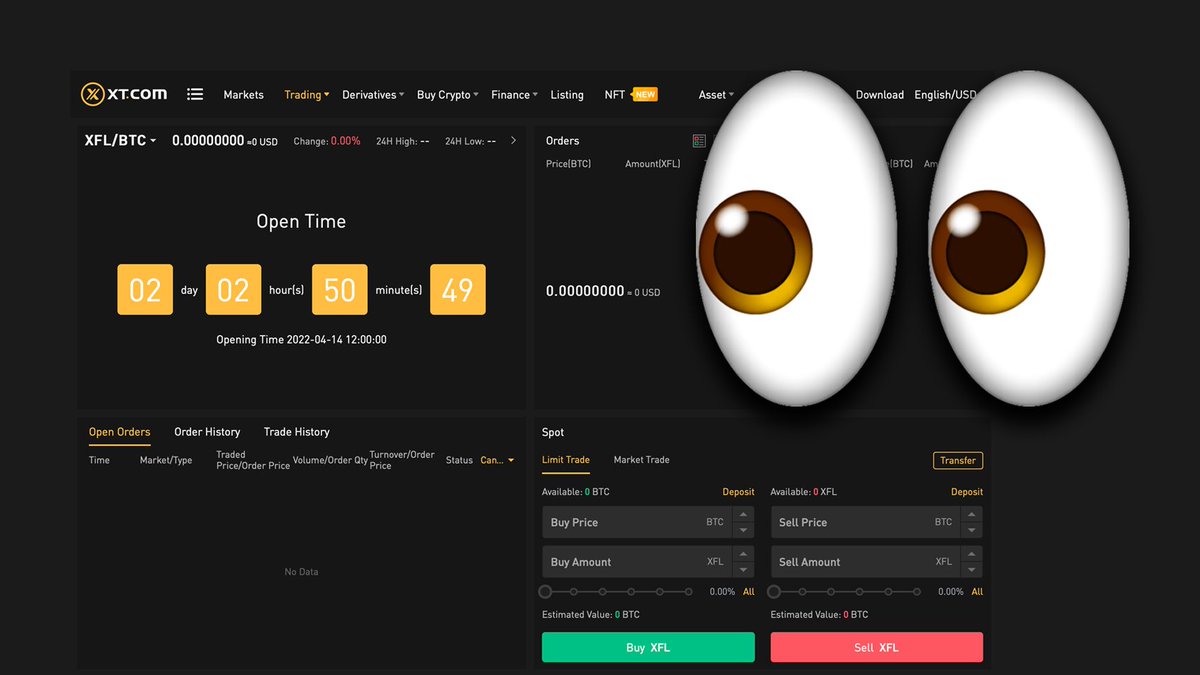Screen dimensions: 1200x675
Task: Change language and currency English/USD
Action: coord(945,95)
